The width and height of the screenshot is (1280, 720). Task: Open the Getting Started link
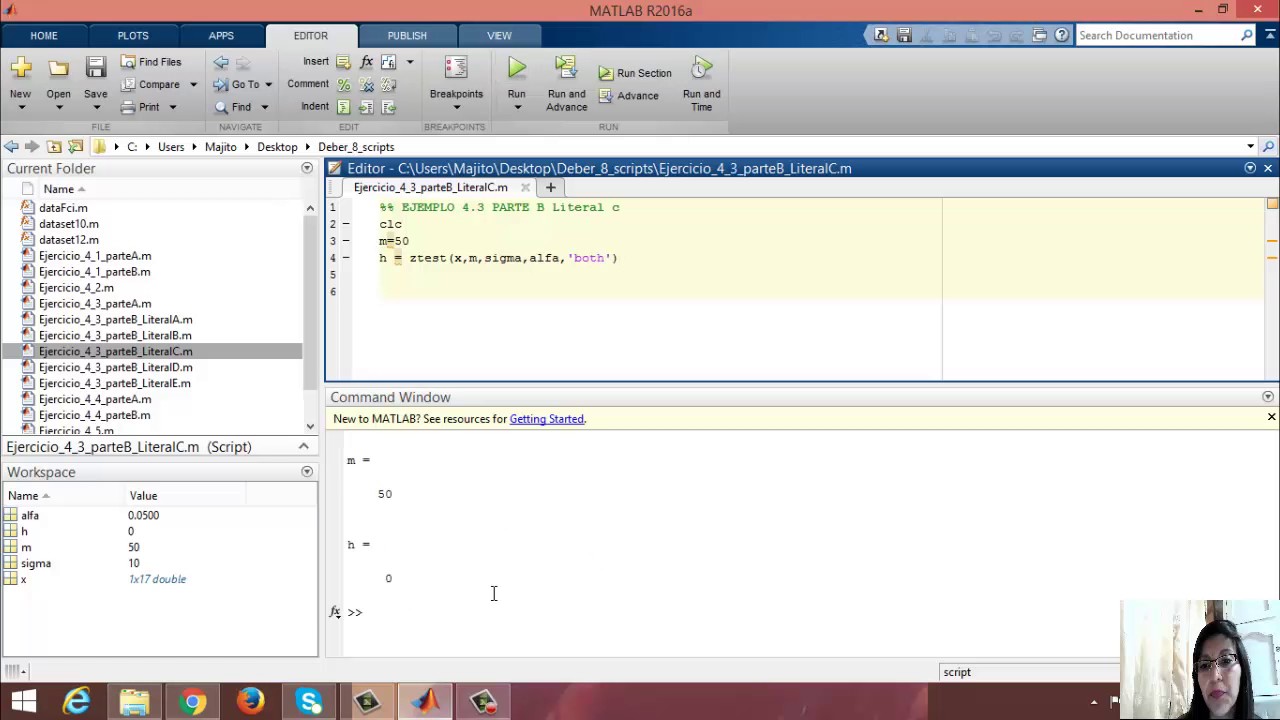point(547,419)
